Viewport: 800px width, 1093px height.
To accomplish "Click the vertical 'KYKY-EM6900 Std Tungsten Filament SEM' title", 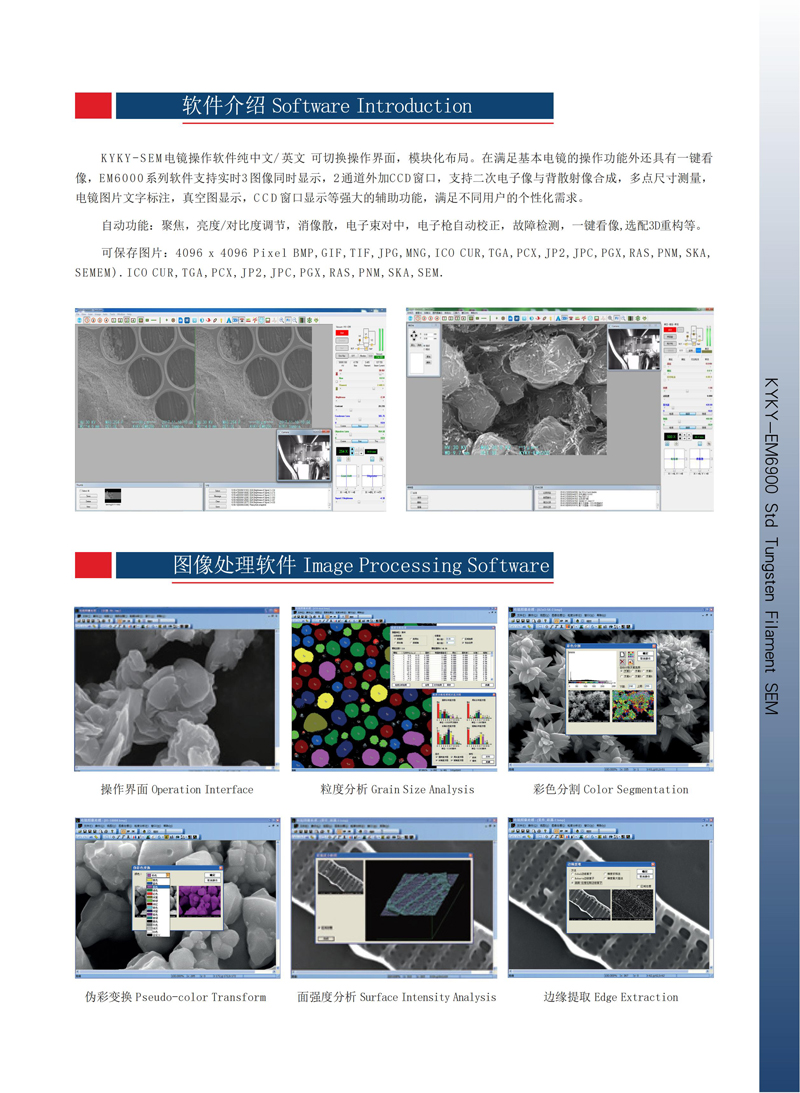I will (x=771, y=546).
